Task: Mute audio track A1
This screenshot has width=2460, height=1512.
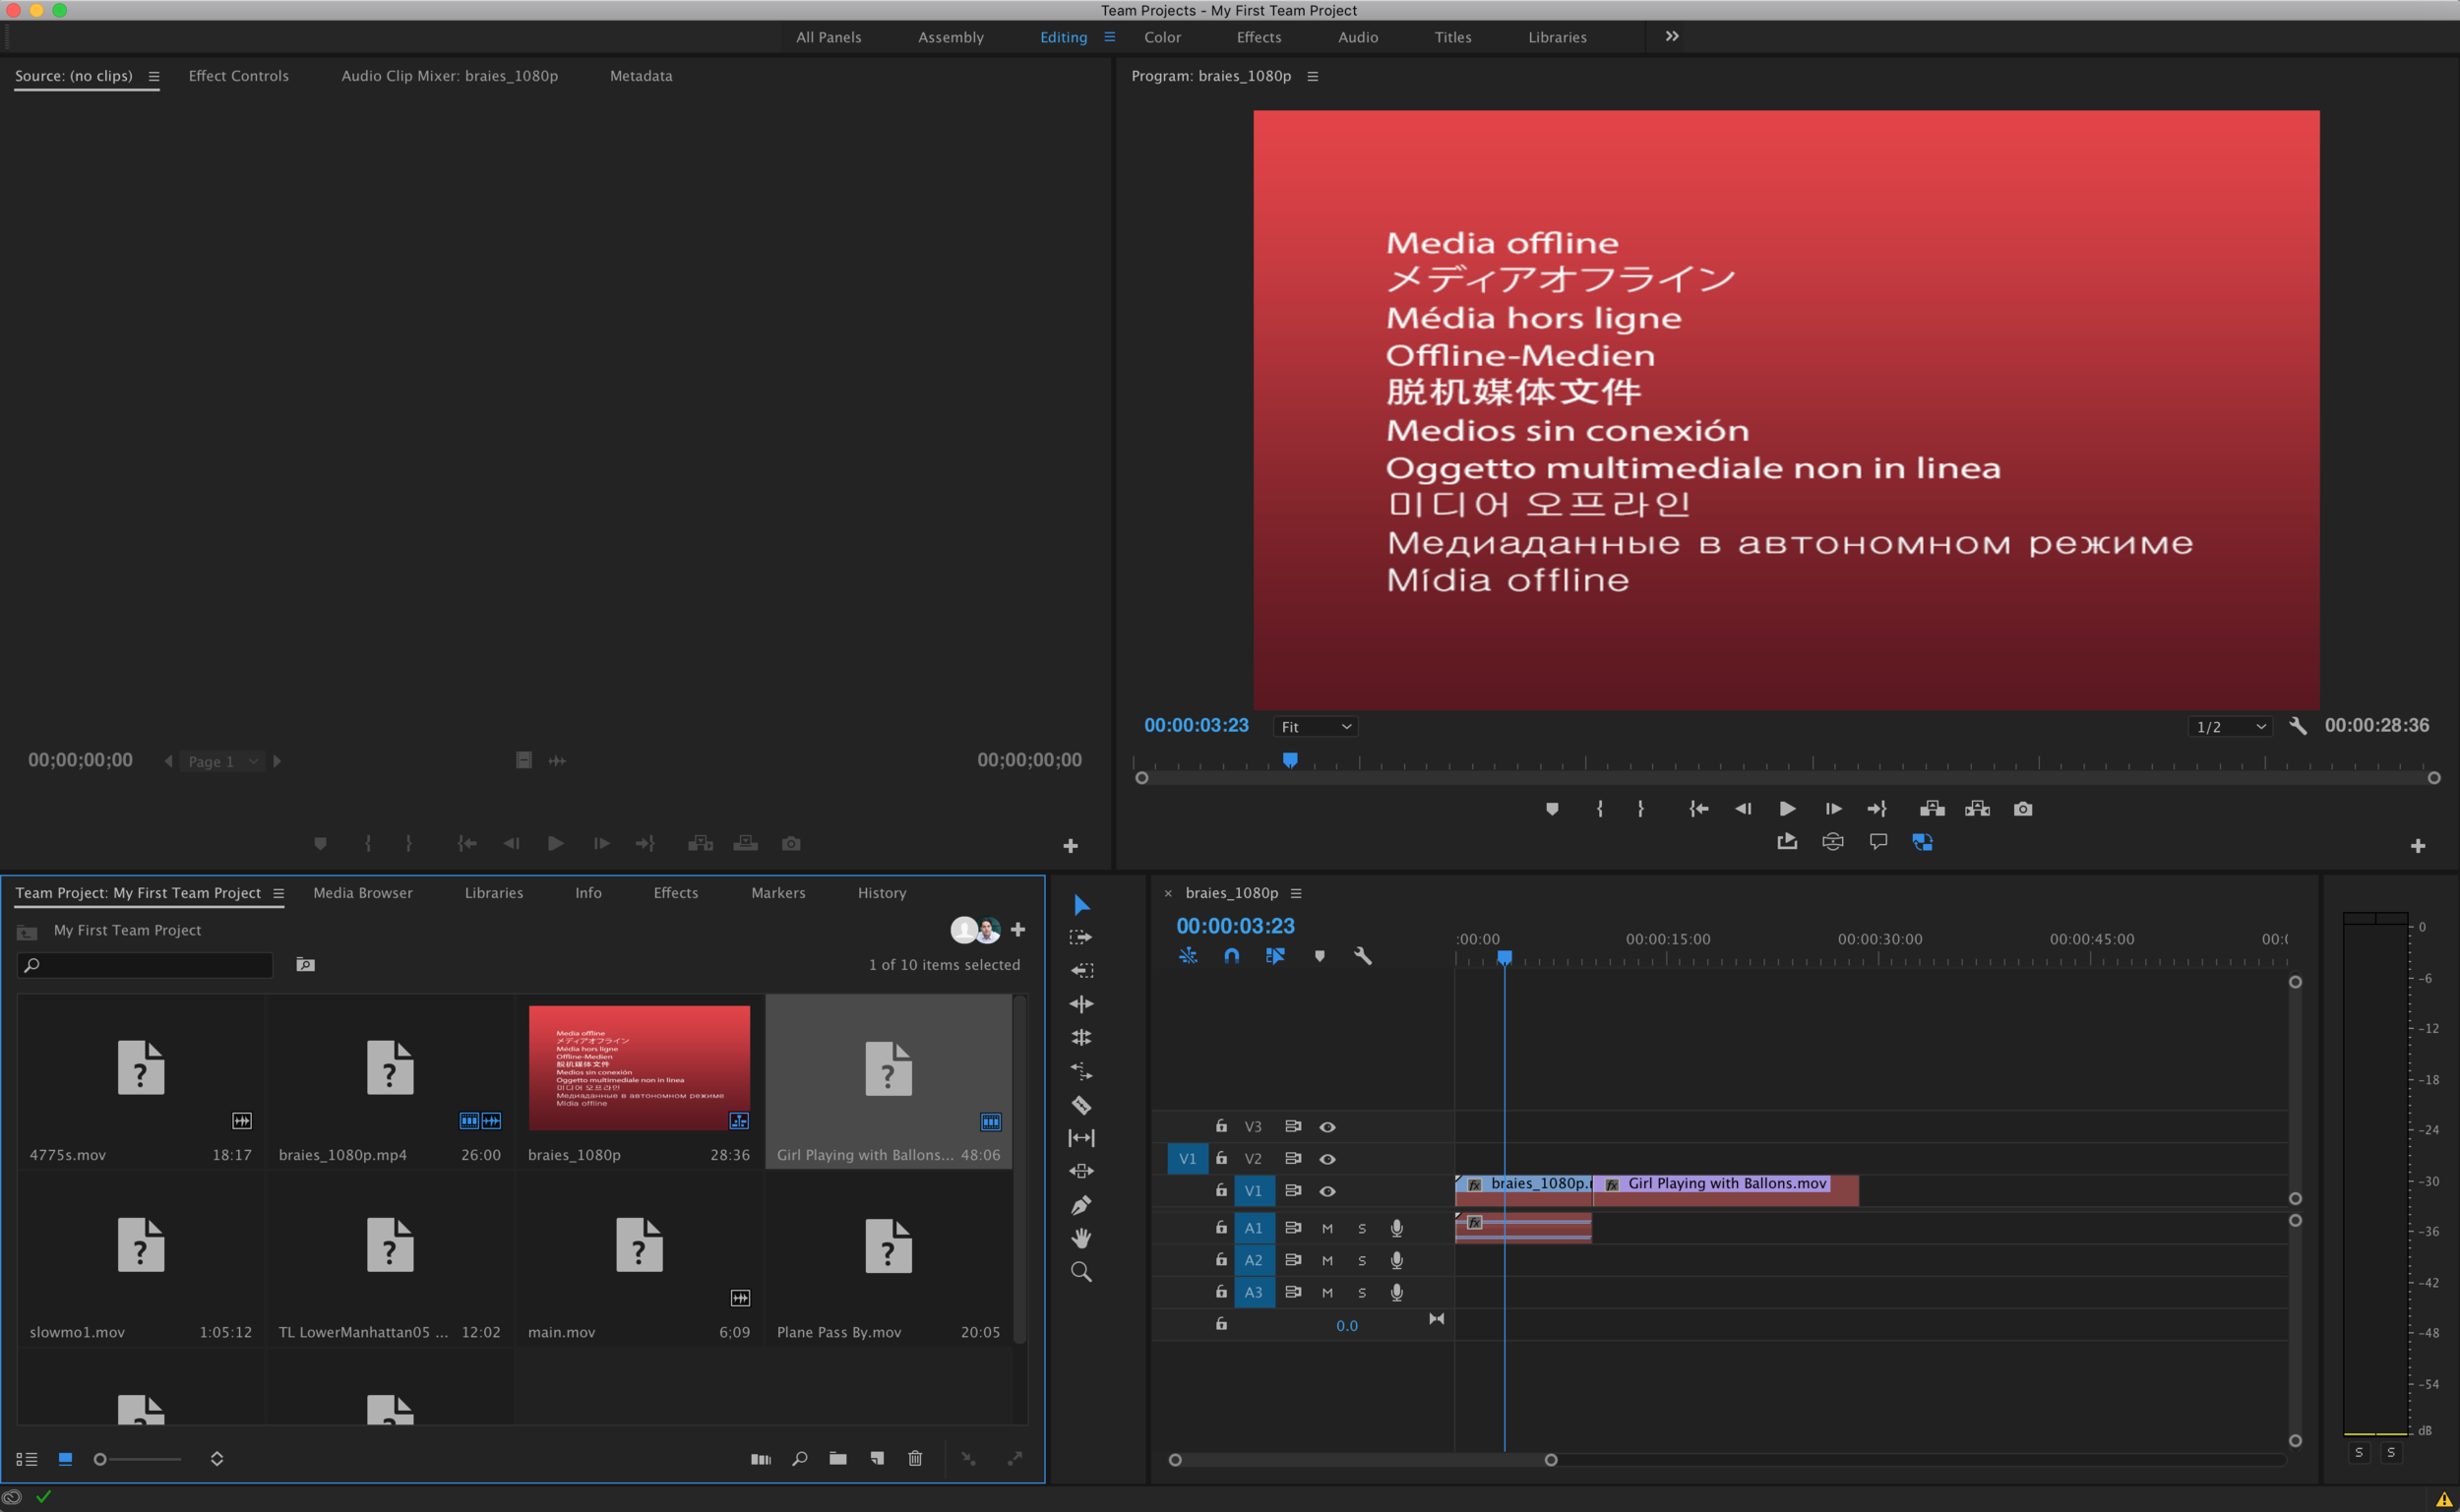Action: 1327,1229
